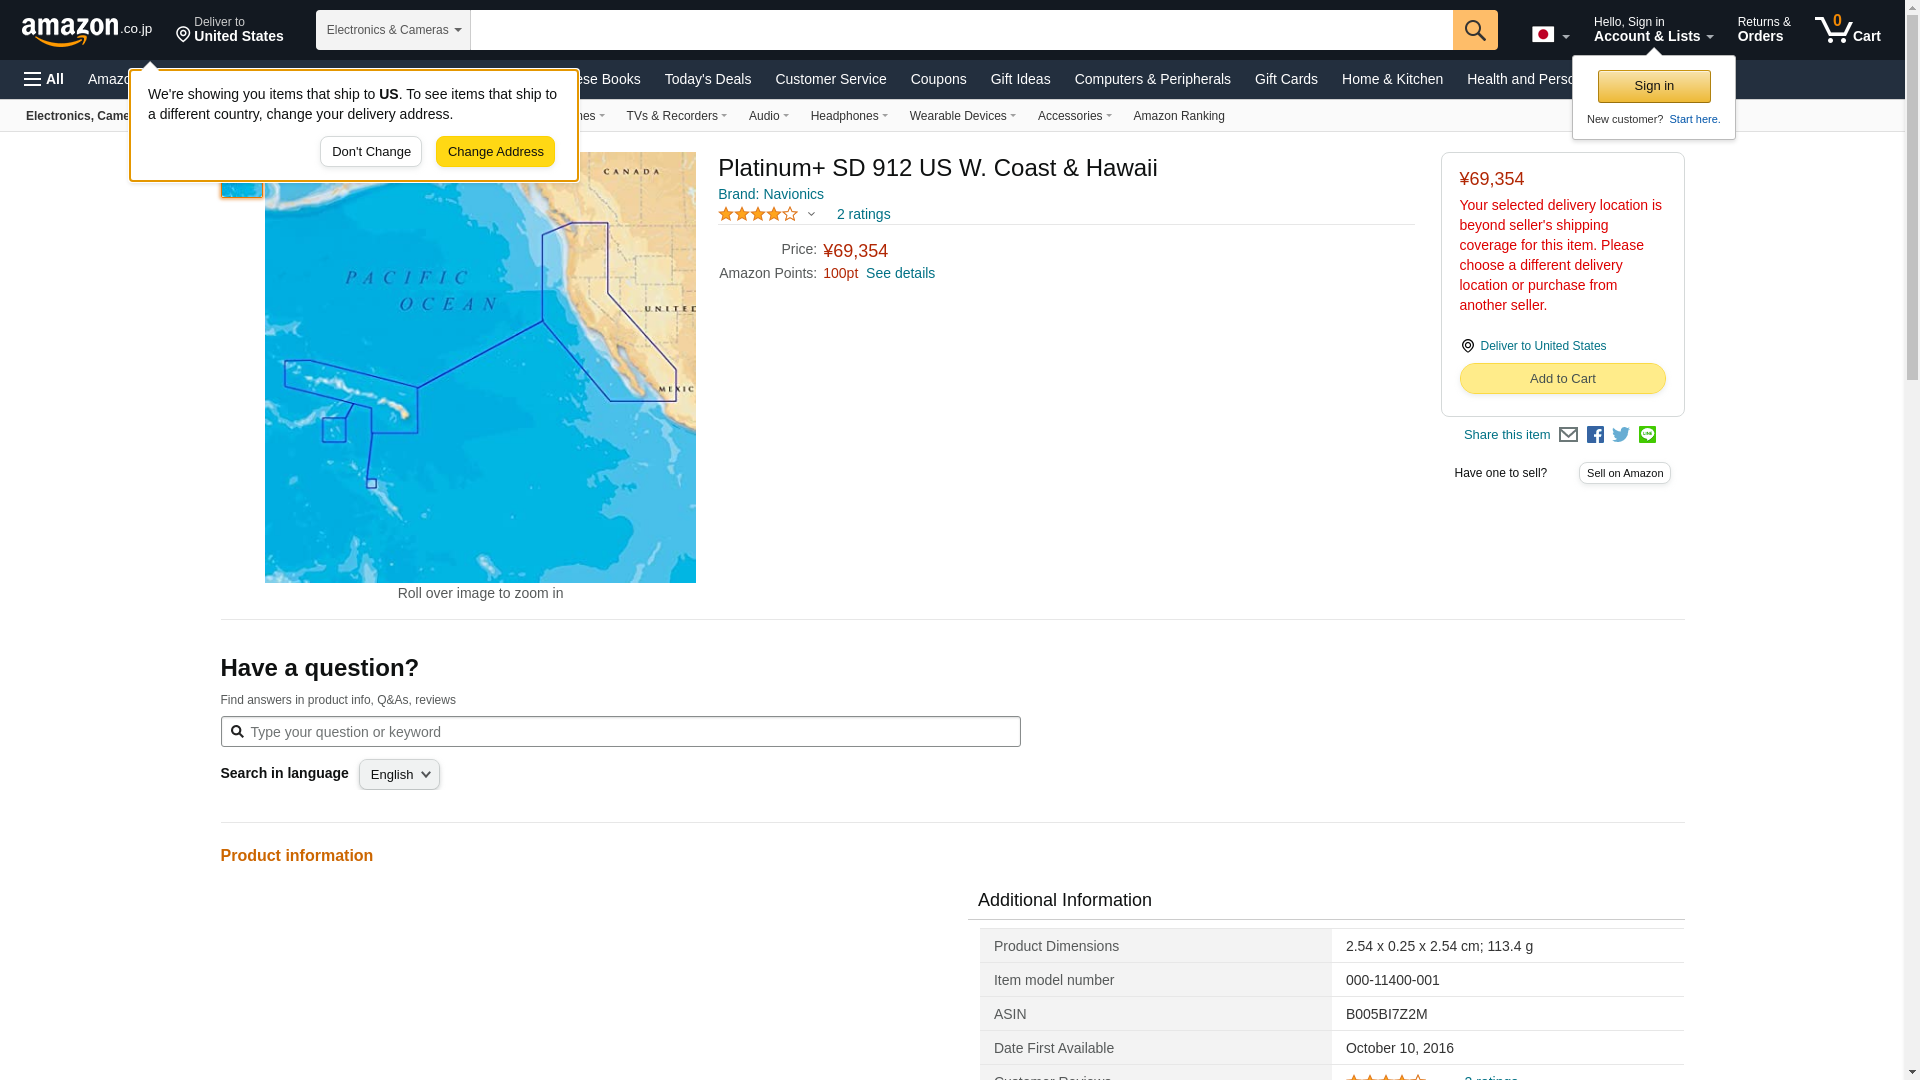Click the Don't Change button
This screenshot has height=1080, width=1920.
tap(371, 152)
